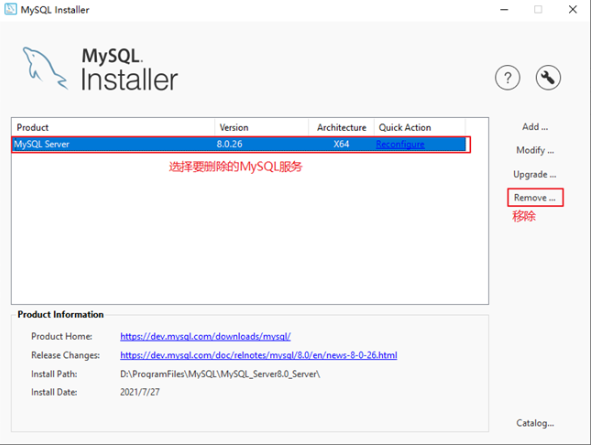This screenshot has height=446, width=592.
Task: Open the help question mark icon
Action: pos(507,78)
